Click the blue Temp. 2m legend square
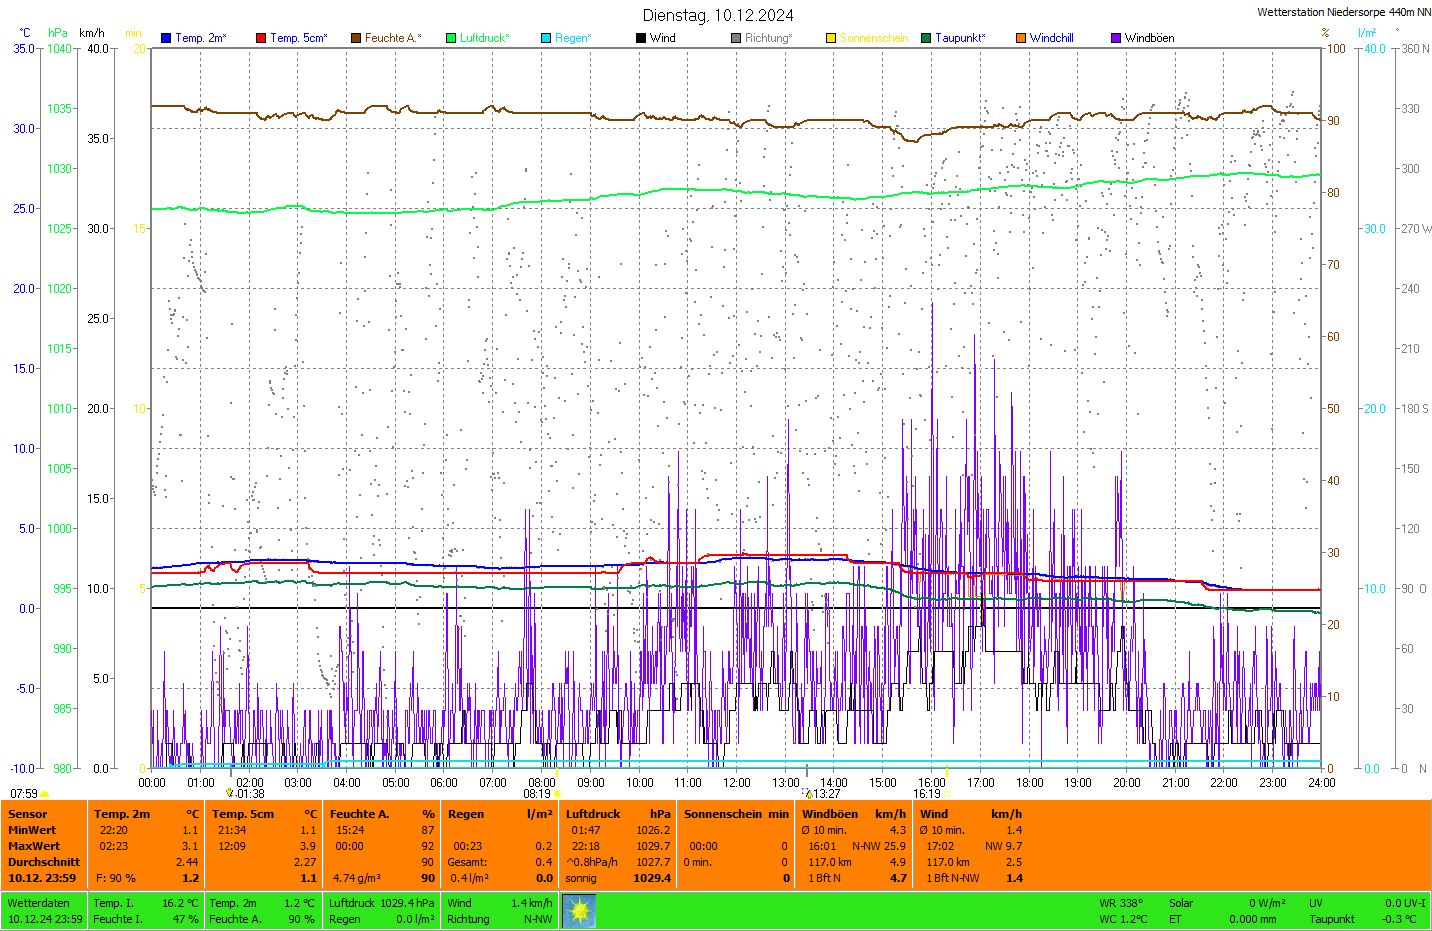The image size is (1432, 931). (166, 38)
